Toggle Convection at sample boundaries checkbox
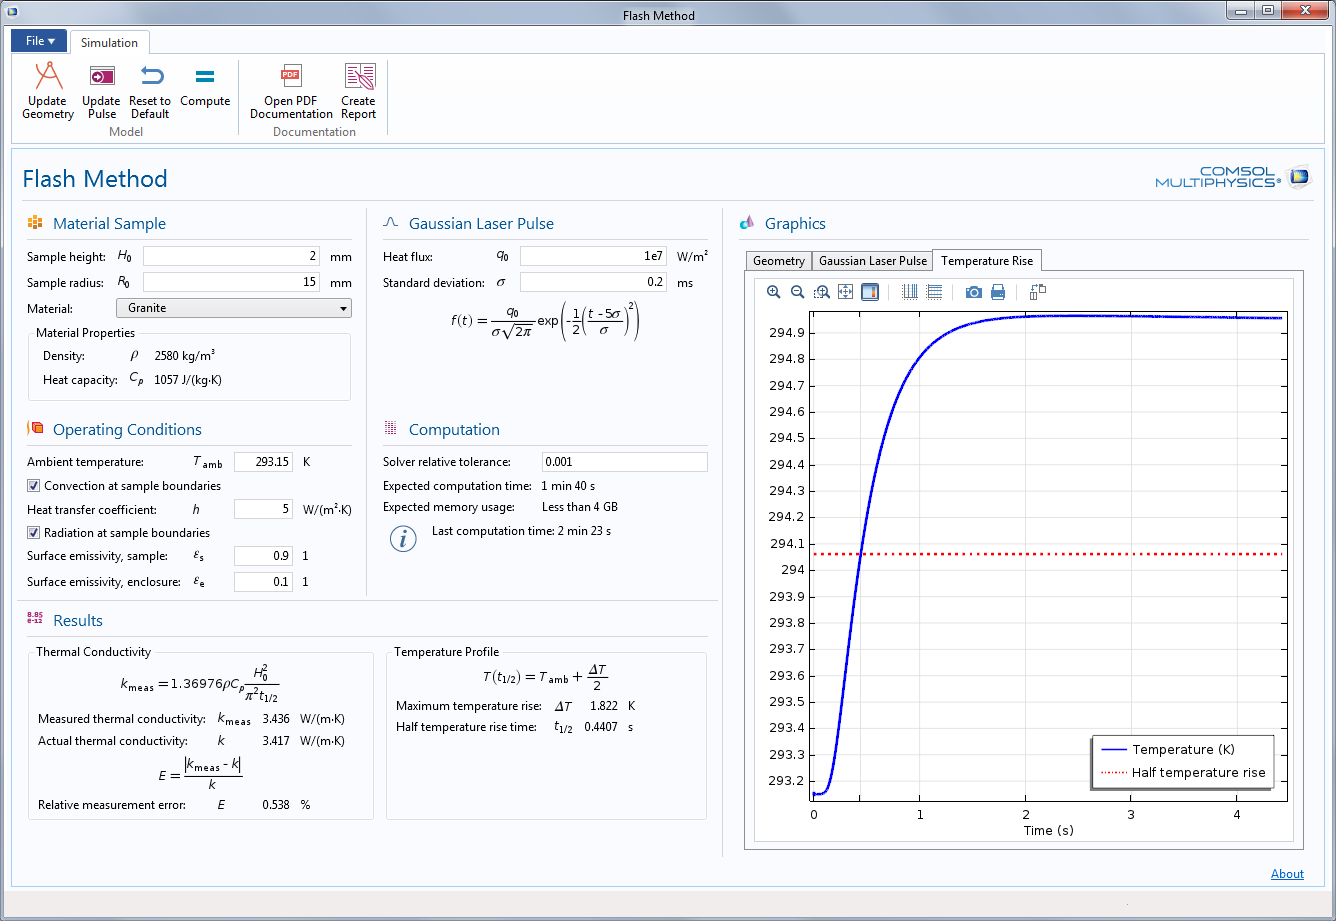 [34, 486]
